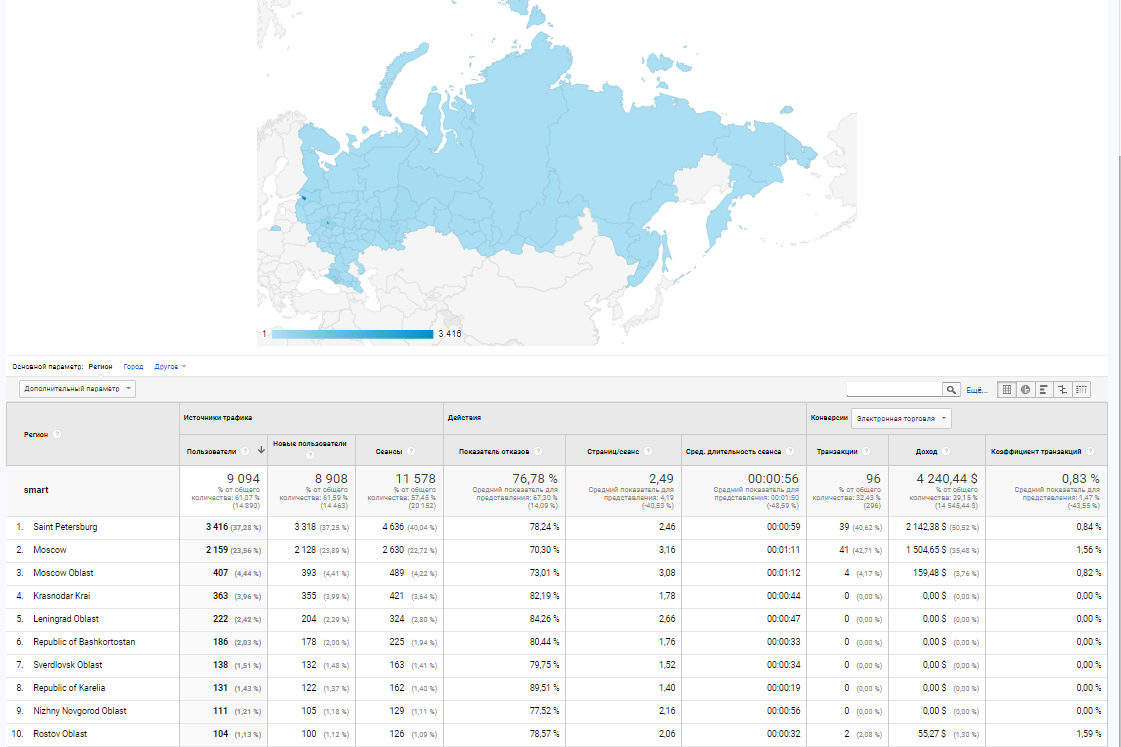The height and width of the screenshot is (747, 1121).
Task: Sort by the Сеансы column header
Action: click(x=389, y=452)
